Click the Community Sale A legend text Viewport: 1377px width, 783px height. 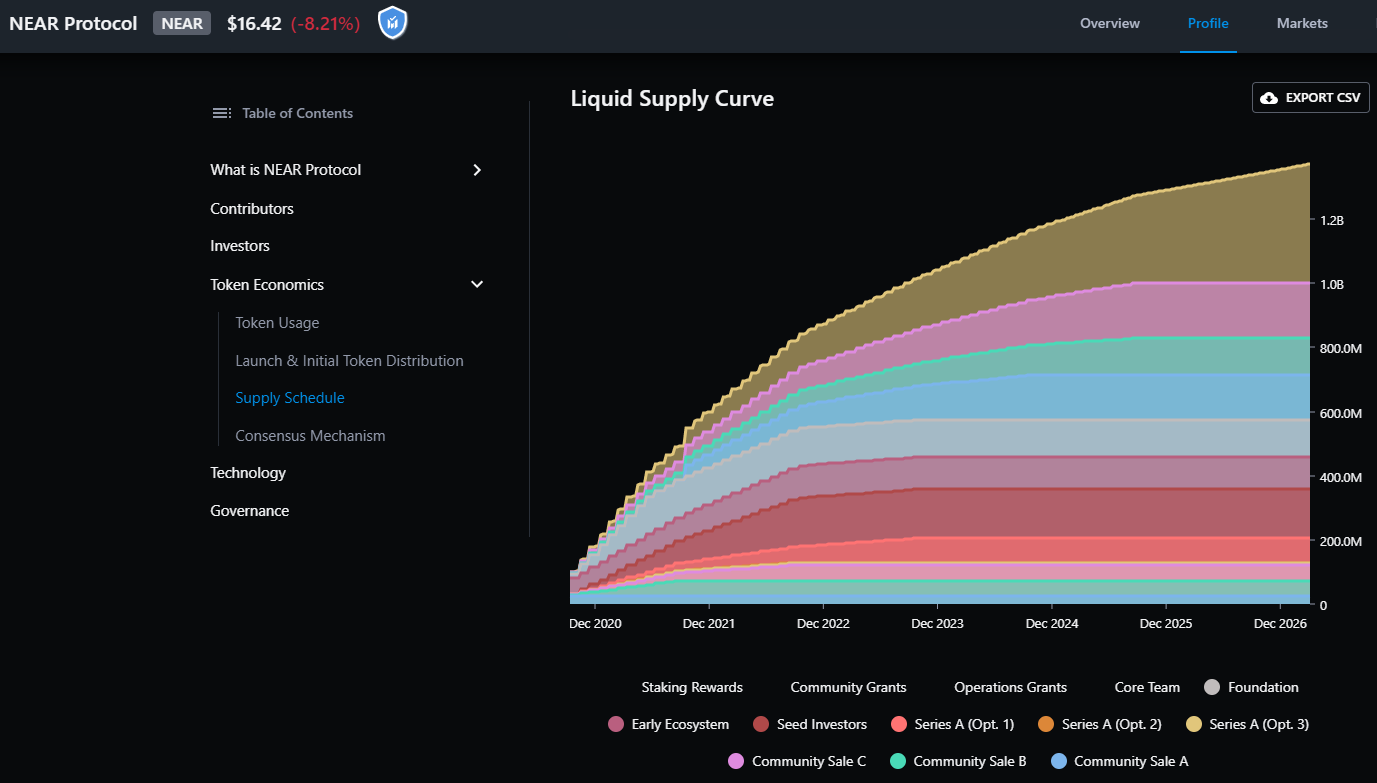(x=1131, y=761)
